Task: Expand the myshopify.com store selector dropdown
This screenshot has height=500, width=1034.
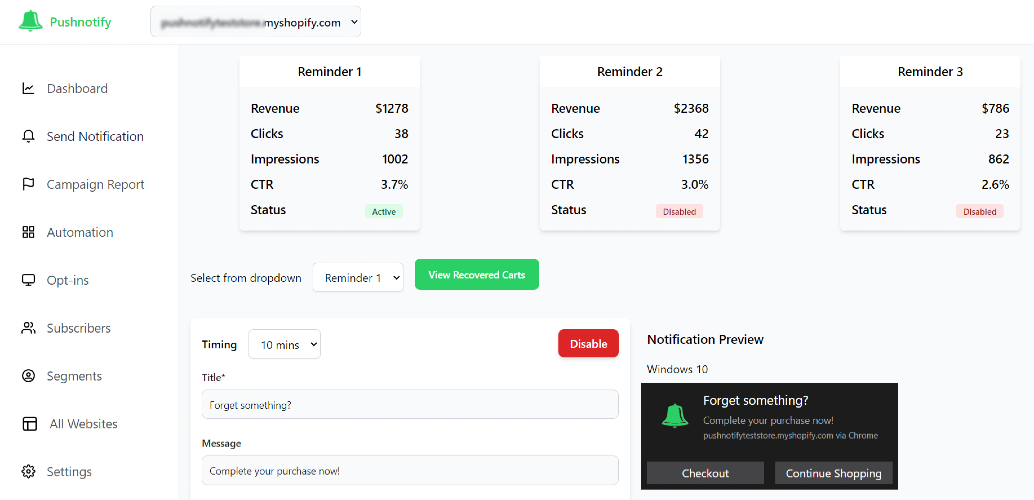Action: point(255,22)
